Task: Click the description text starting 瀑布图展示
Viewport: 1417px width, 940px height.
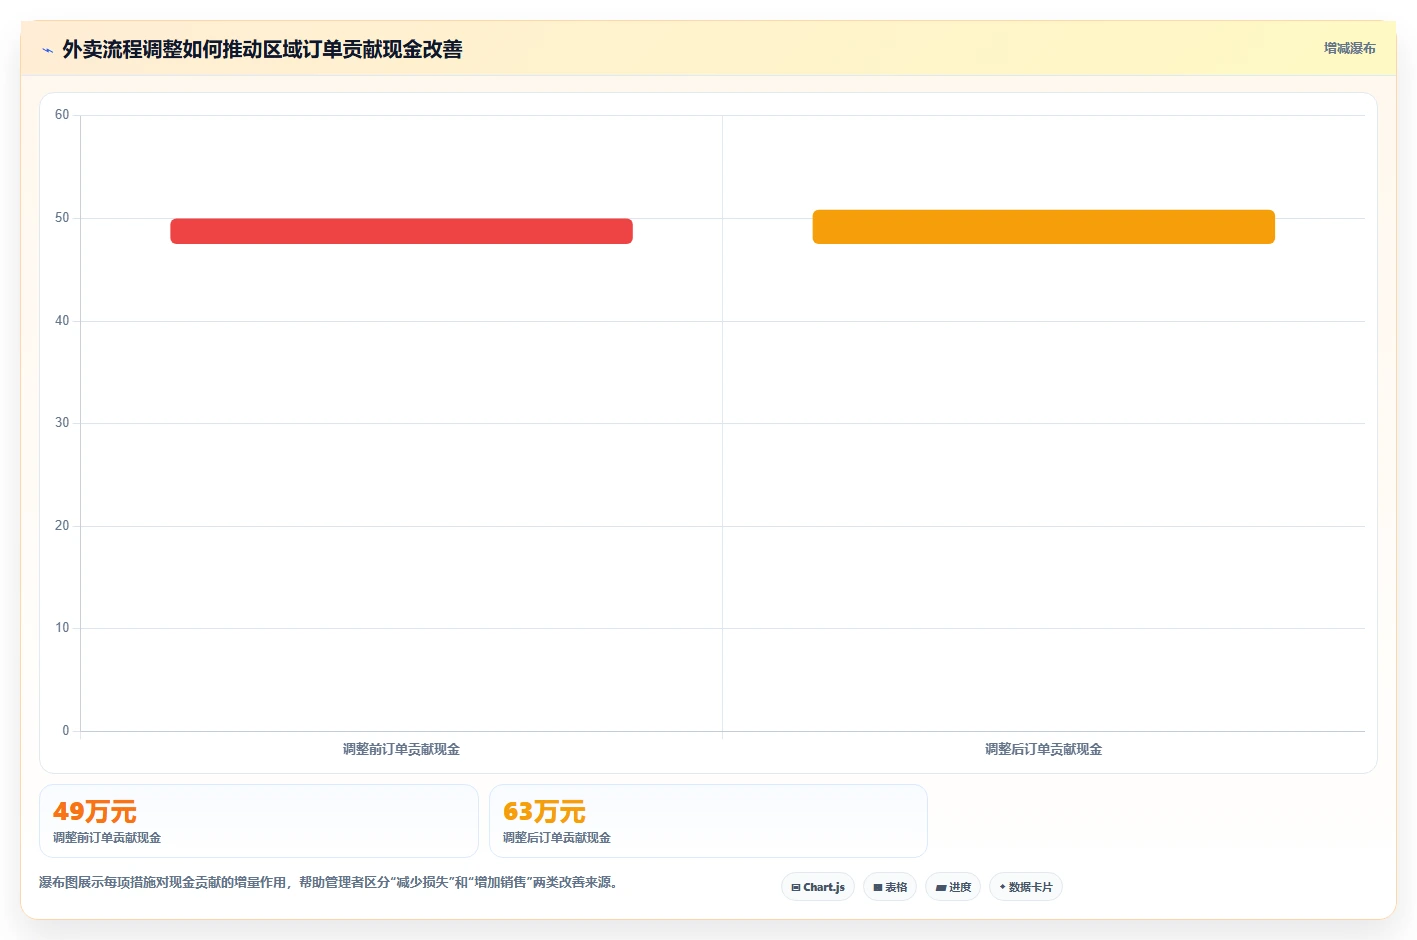Action: [x=330, y=882]
